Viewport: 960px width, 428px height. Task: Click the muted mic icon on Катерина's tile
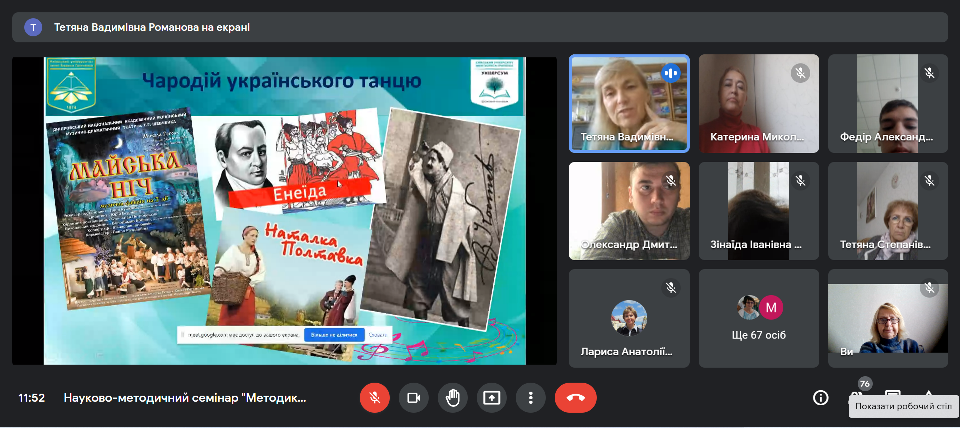click(800, 72)
